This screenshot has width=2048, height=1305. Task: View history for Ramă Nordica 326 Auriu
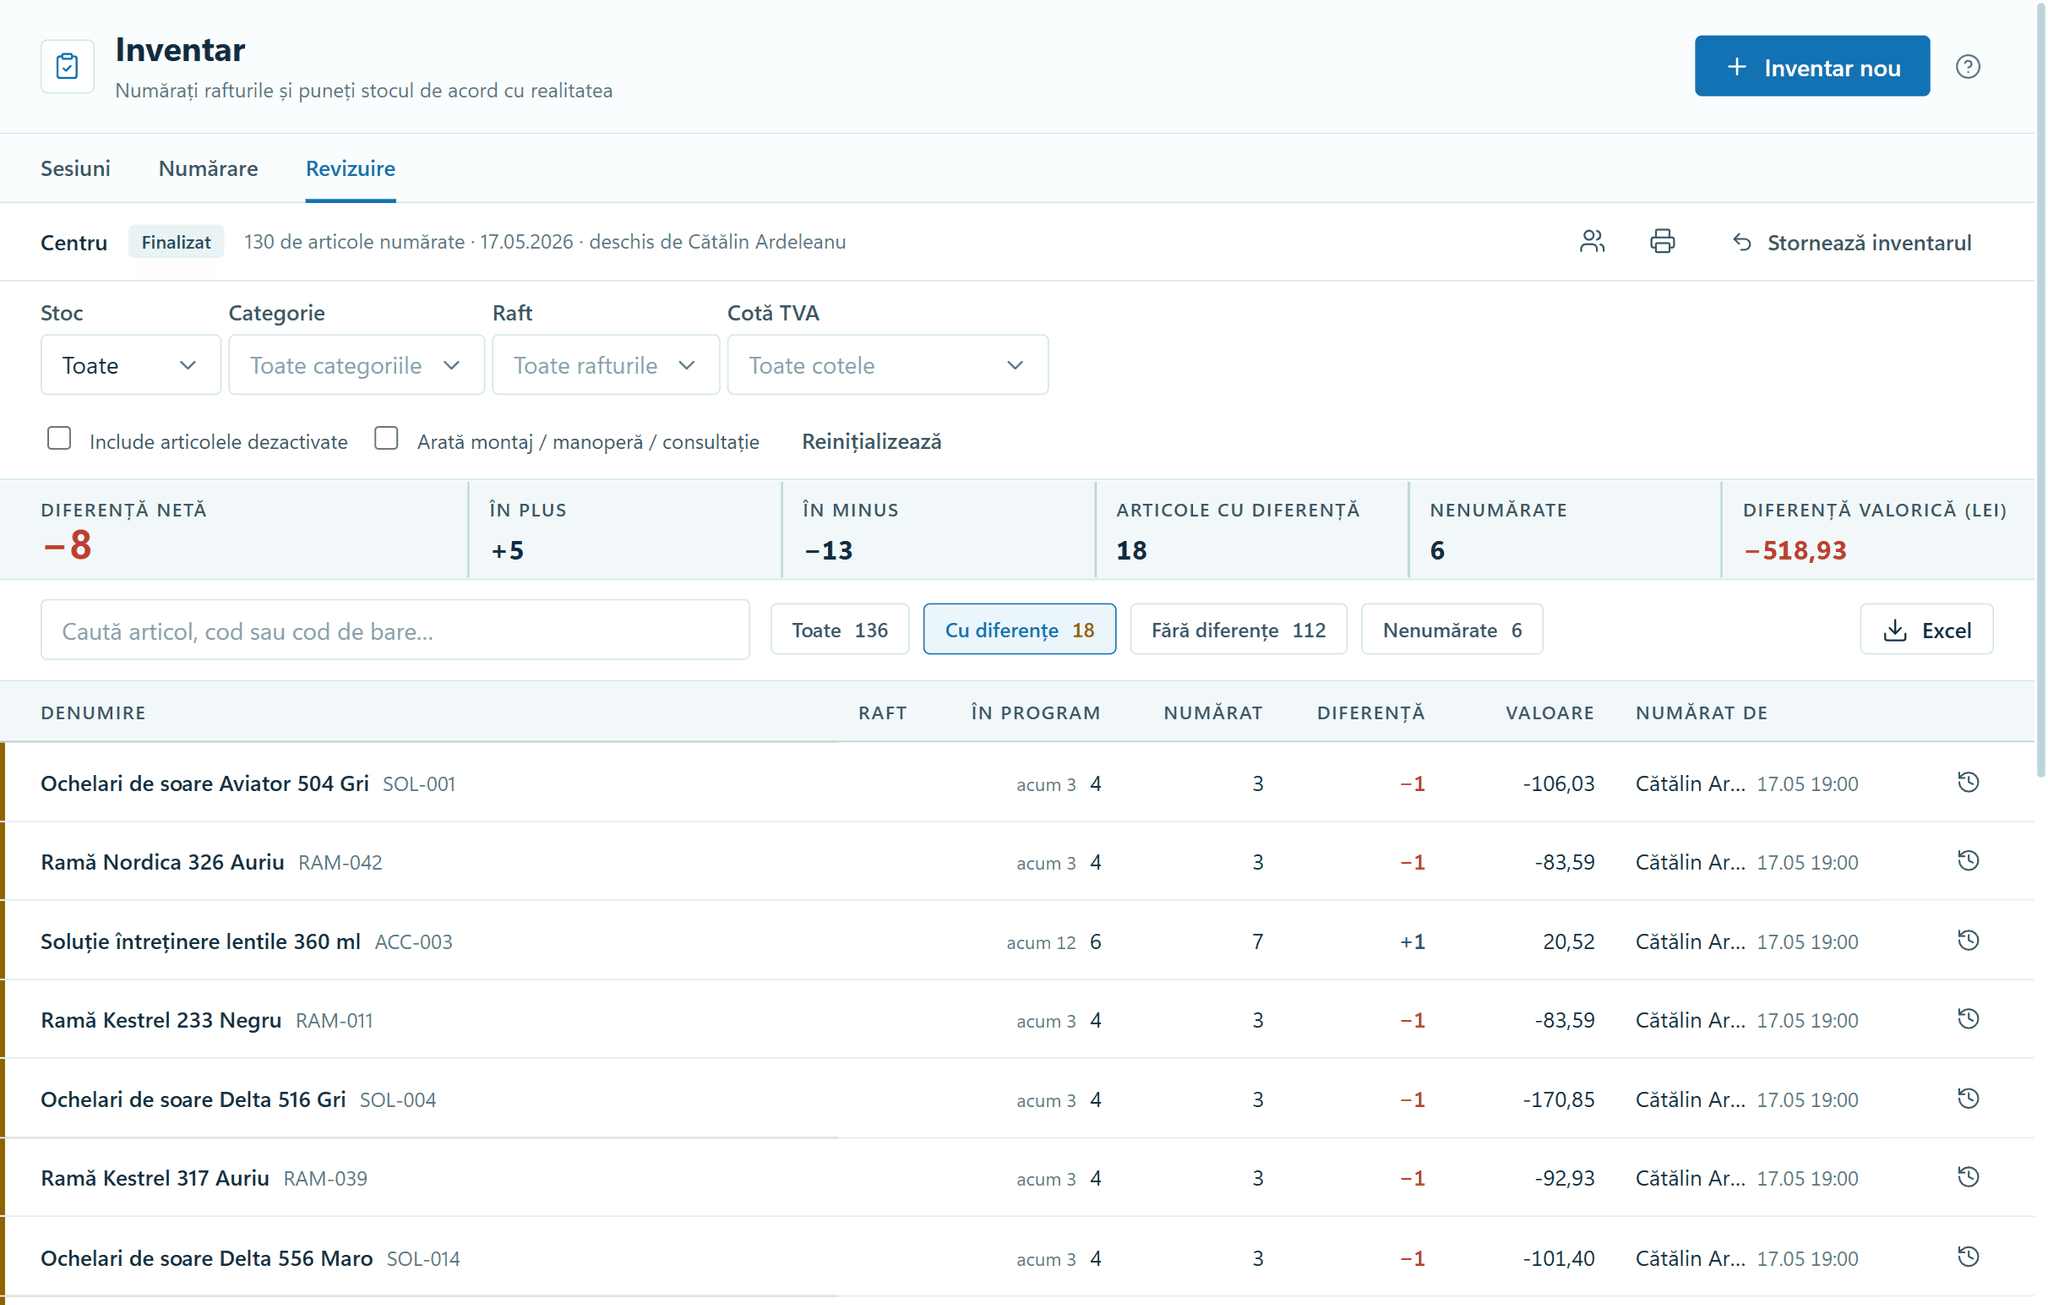(x=1968, y=861)
